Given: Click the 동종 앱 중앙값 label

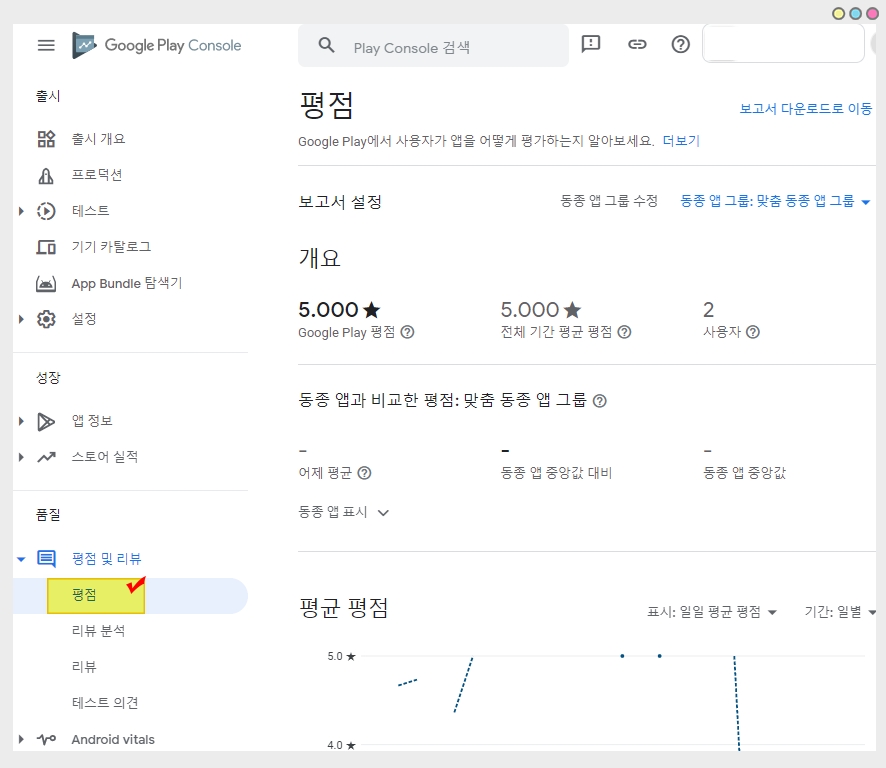Looking at the screenshot, I should tap(745, 473).
